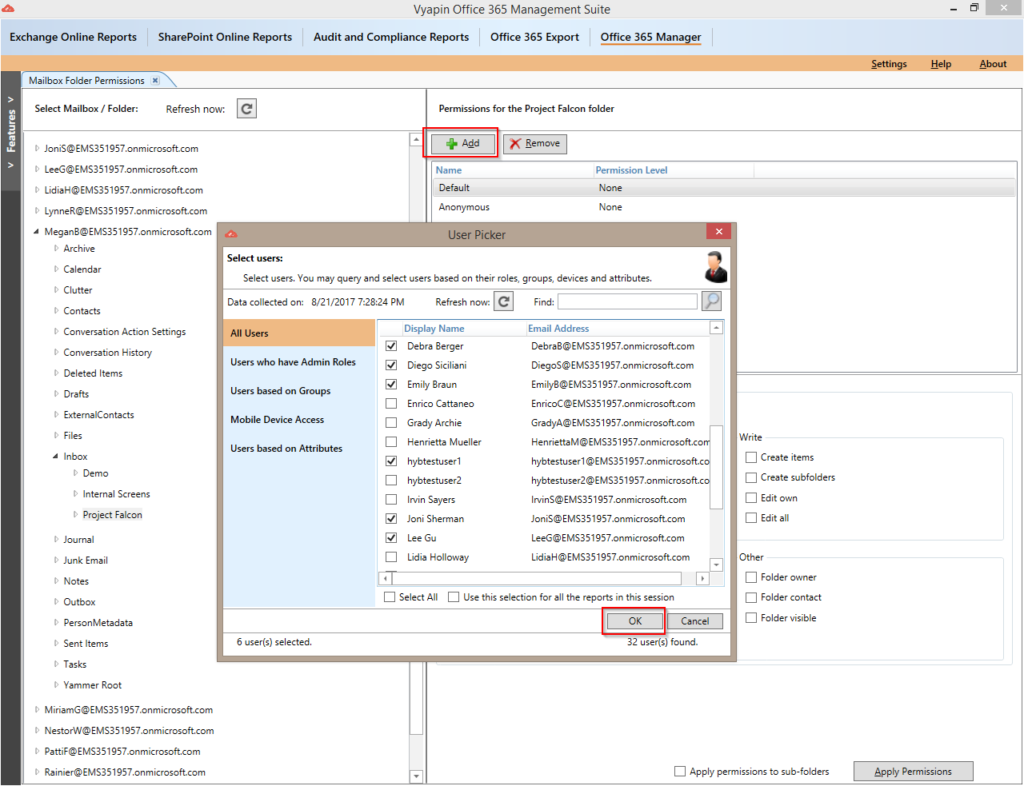Viewport: 1024px width, 786px height.
Task: Switch to SharePoint Online Reports
Action: (225, 37)
